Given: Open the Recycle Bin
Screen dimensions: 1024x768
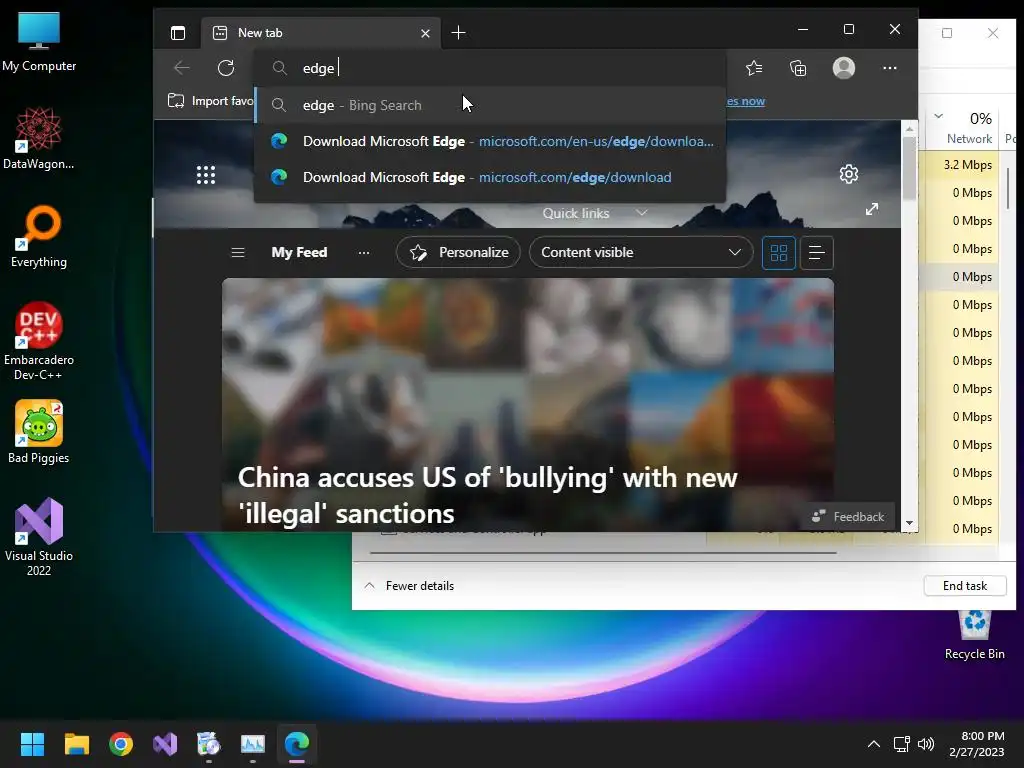Looking at the screenshot, I should click(x=974, y=633).
